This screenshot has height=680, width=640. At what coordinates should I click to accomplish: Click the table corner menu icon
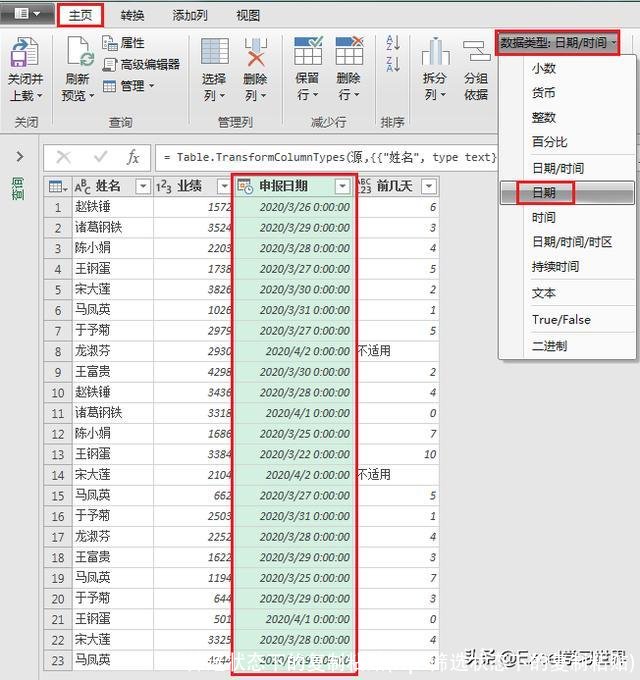(x=58, y=187)
